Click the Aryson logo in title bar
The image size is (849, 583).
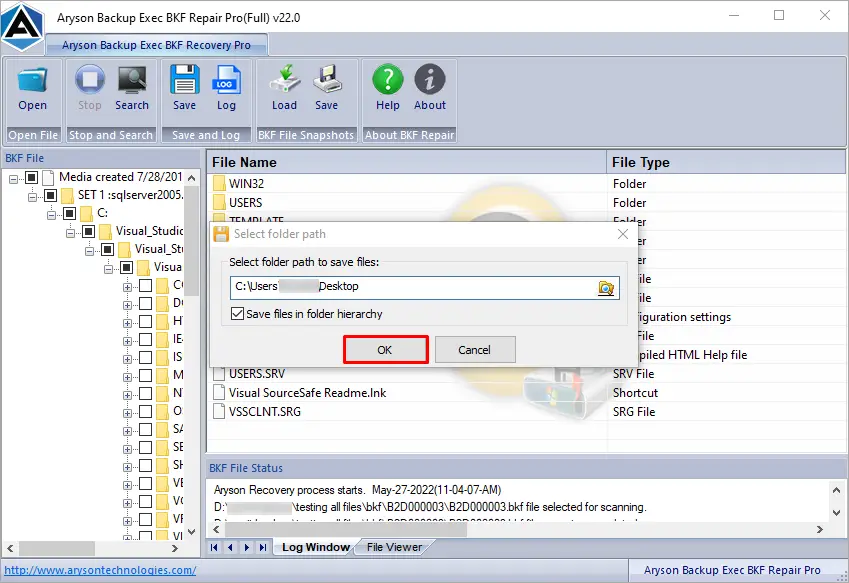click(22, 25)
